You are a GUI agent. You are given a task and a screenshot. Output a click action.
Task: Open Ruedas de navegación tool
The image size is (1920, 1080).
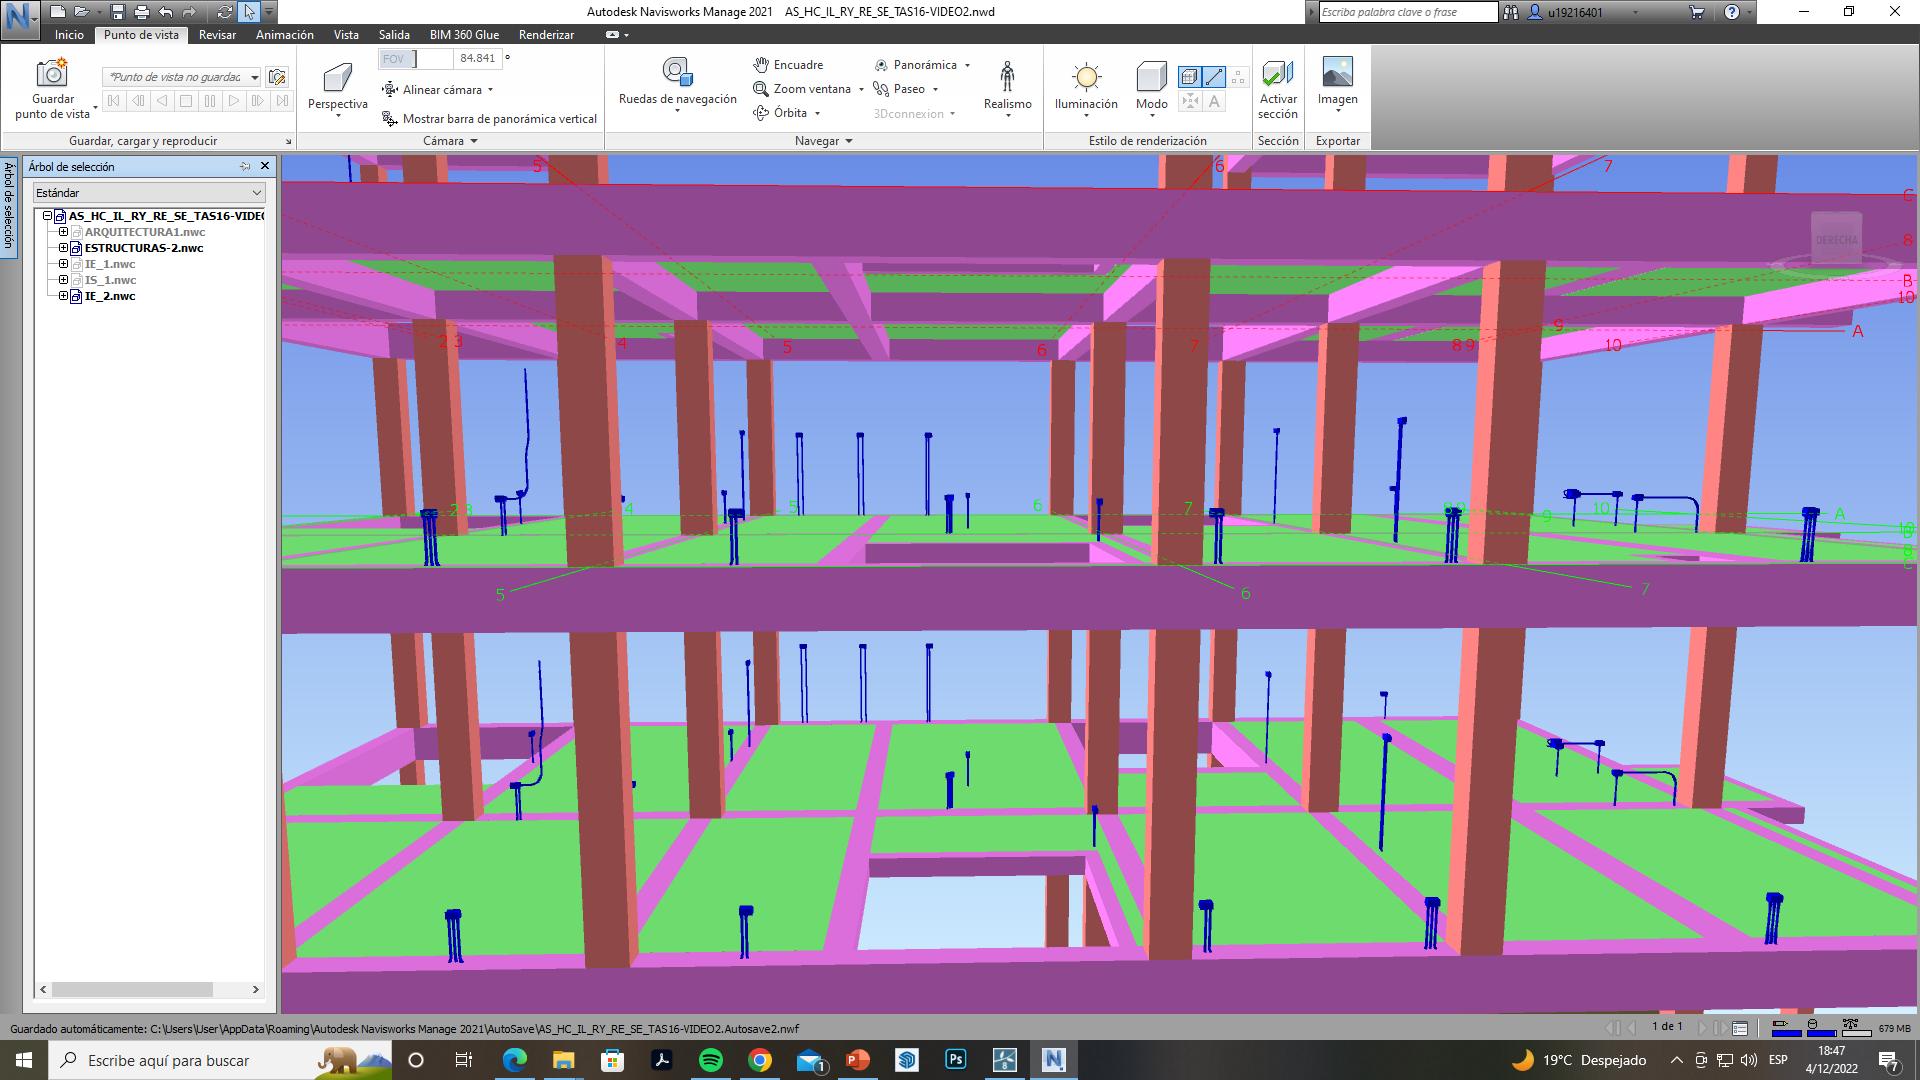pyautogui.click(x=677, y=73)
